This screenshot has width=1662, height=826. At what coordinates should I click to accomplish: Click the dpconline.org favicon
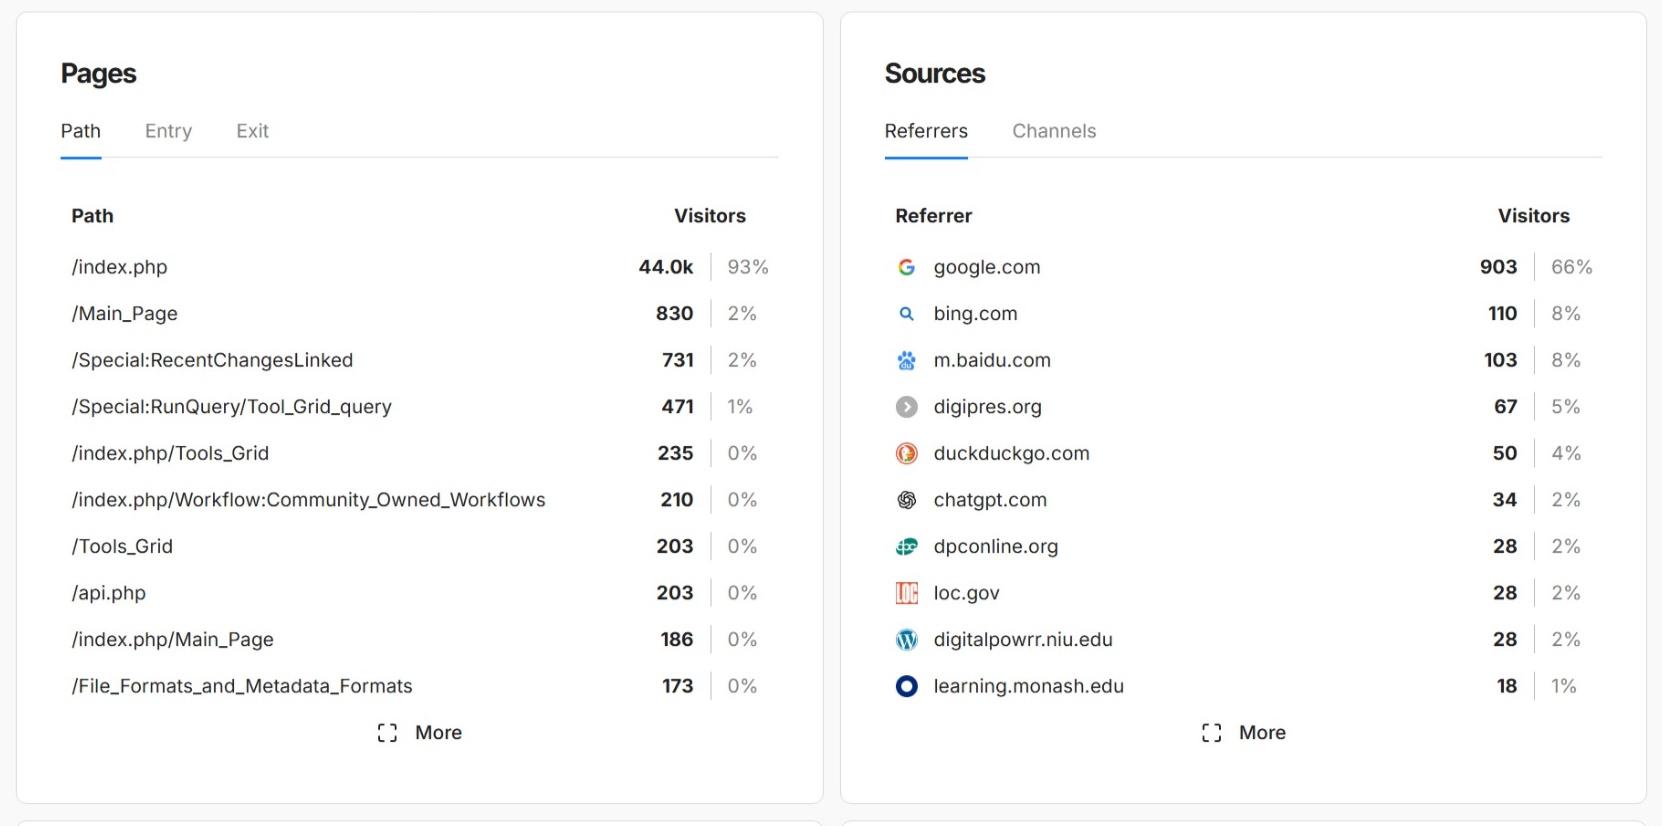coord(906,547)
